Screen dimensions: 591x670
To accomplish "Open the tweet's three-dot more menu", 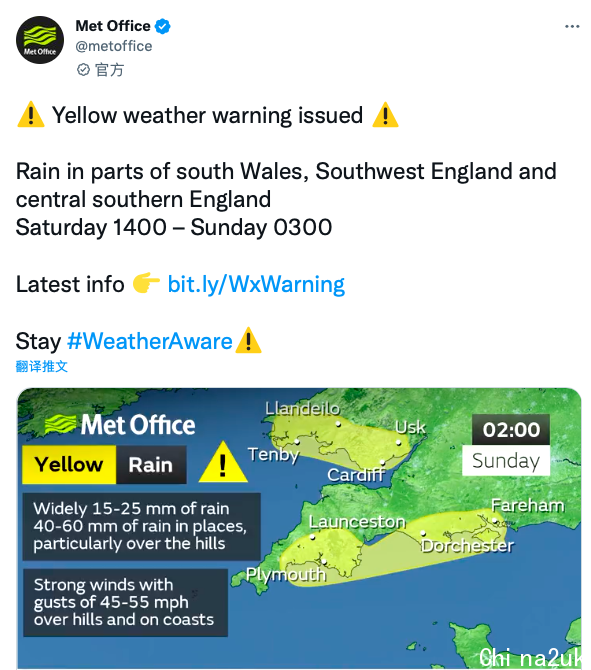I will pyautogui.click(x=572, y=26).
